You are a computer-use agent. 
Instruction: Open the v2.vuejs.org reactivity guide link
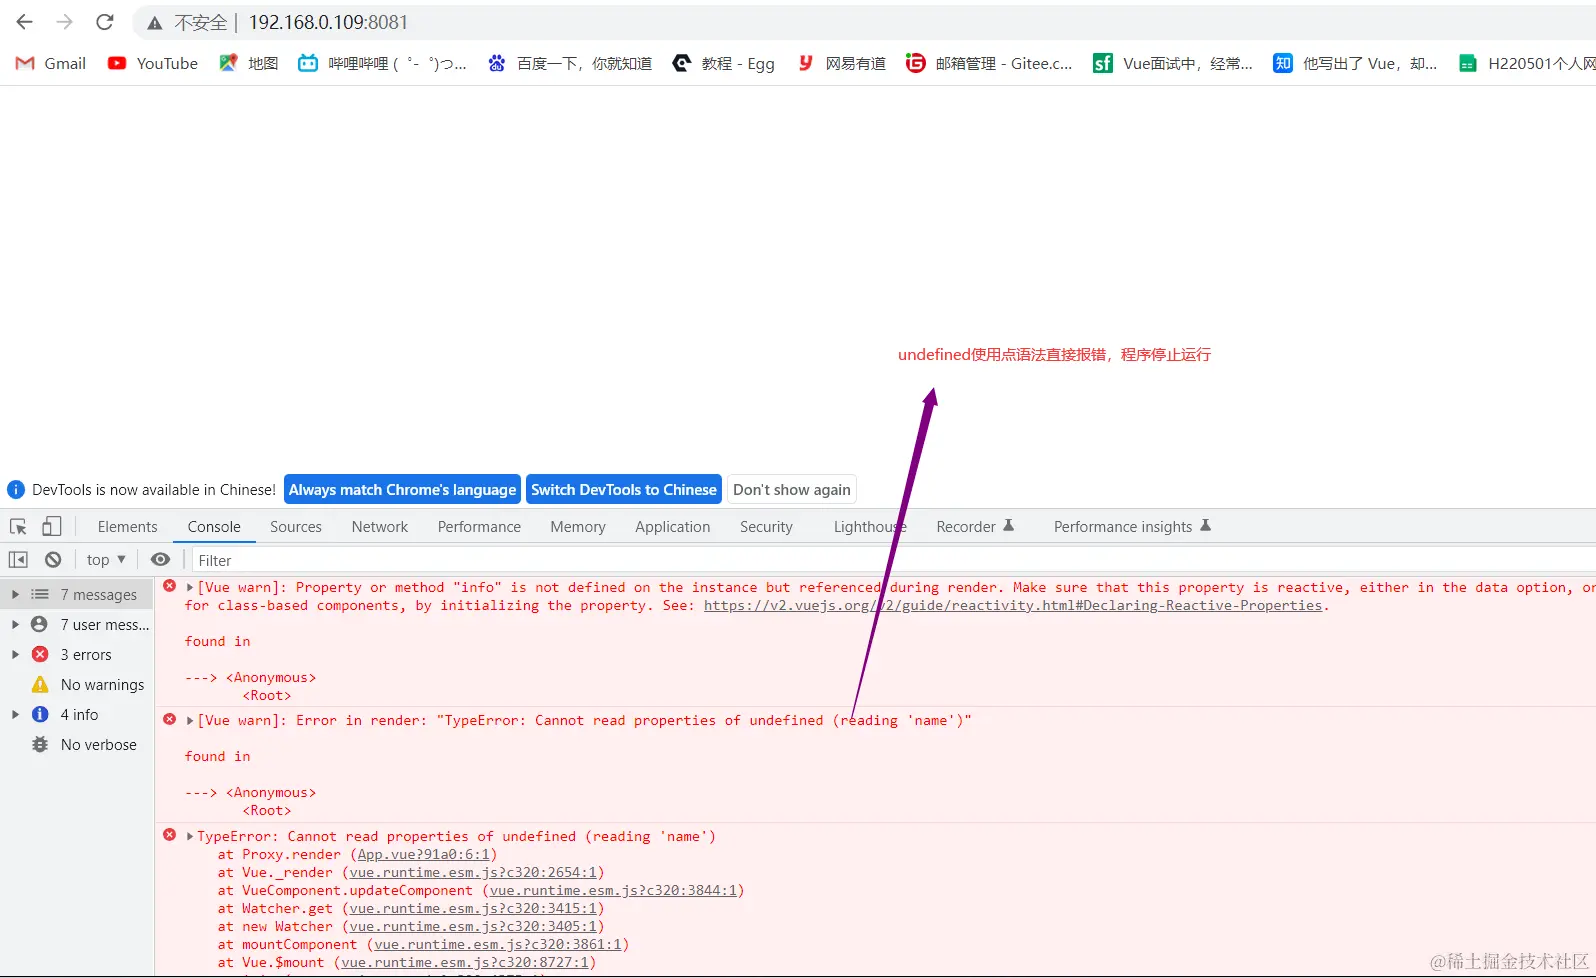[x=1013, y=606]
